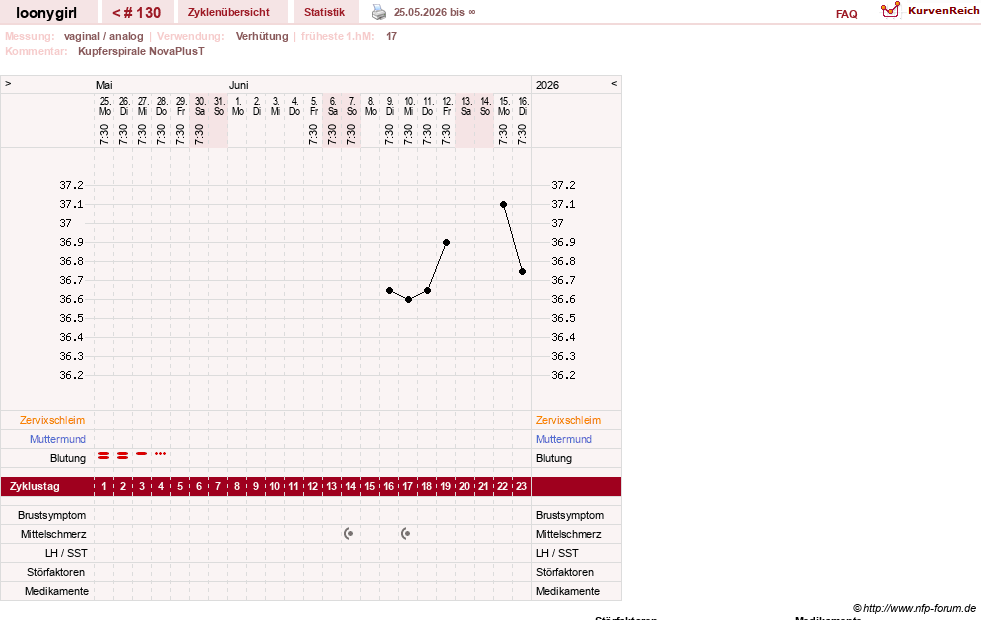This screenshot has height=620, width=981.
Task: Click cycle day 23 in Zyklustag row
Action: click(x=521, y=486)
